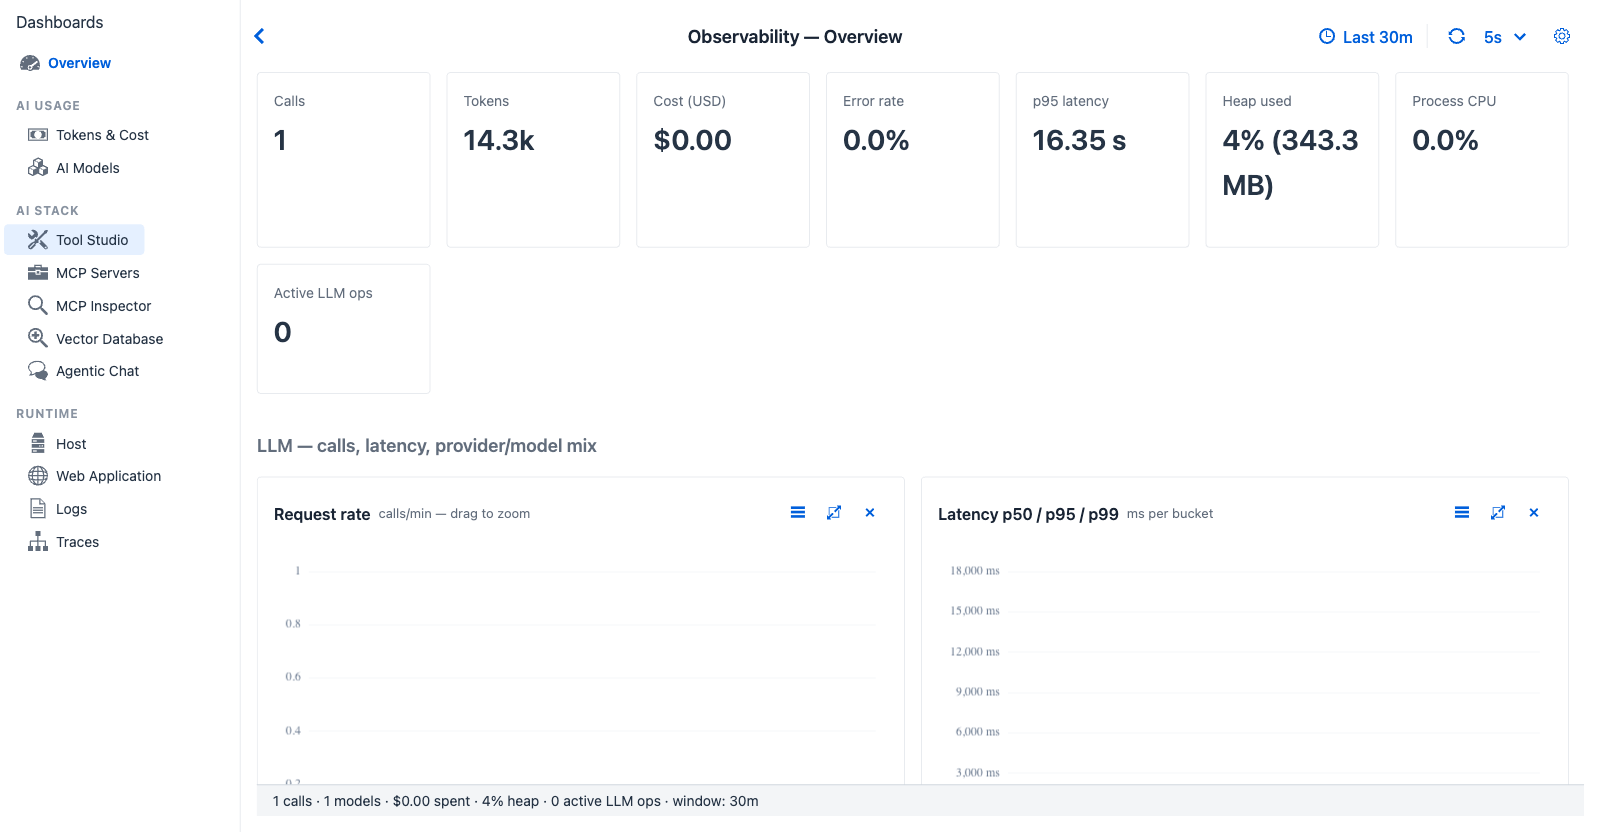Screen dimensions: 1600x832
Task: Open the 5s refresh interval dropdown
Action: coord(1505,37)
